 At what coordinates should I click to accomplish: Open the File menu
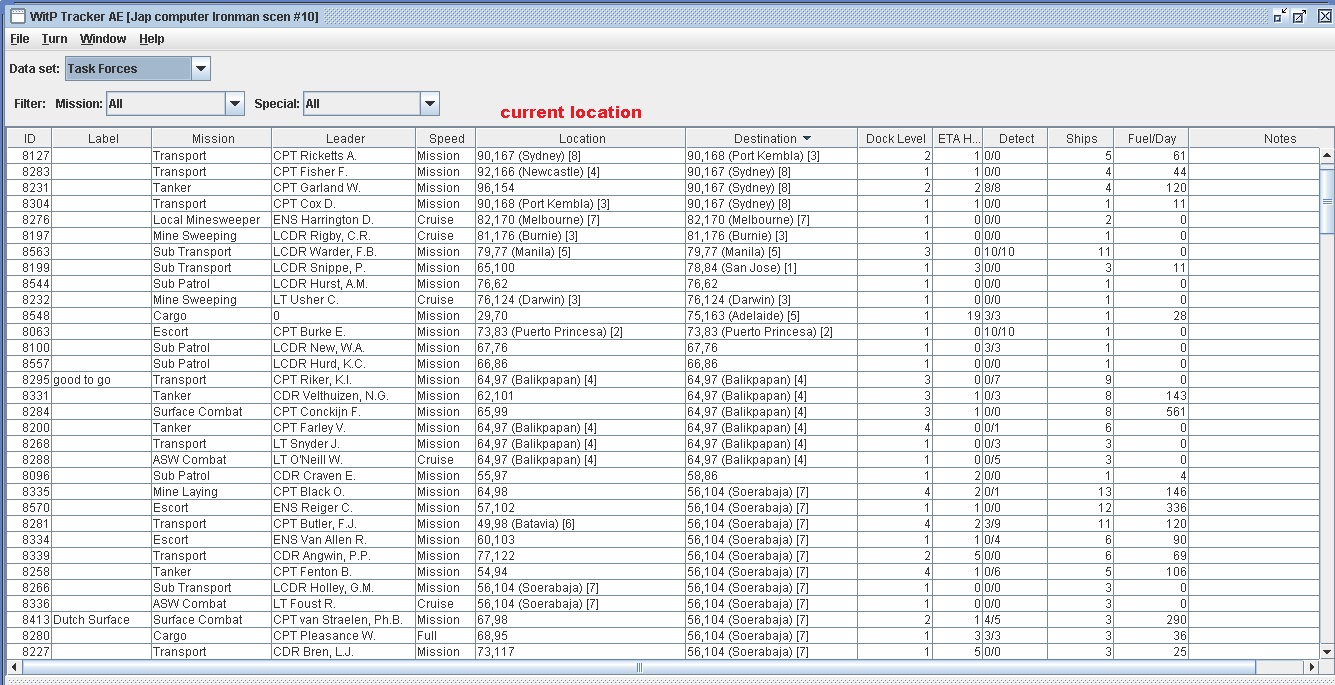[x=19, y=39]
